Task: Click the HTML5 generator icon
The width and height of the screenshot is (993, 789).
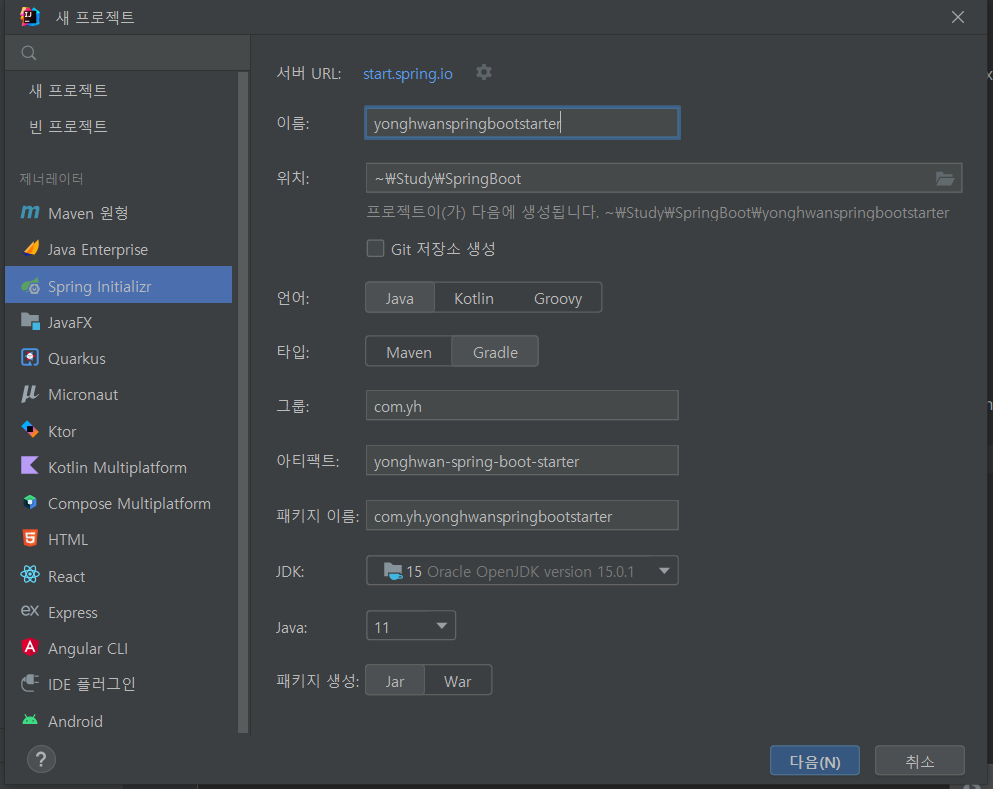Action: tap(30, 538)
